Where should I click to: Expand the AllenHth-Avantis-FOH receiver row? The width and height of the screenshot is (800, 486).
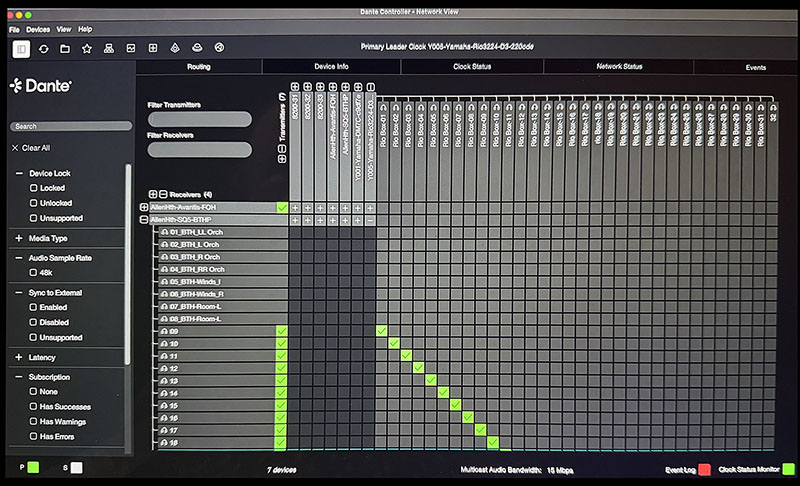click(x=144, y=207)
